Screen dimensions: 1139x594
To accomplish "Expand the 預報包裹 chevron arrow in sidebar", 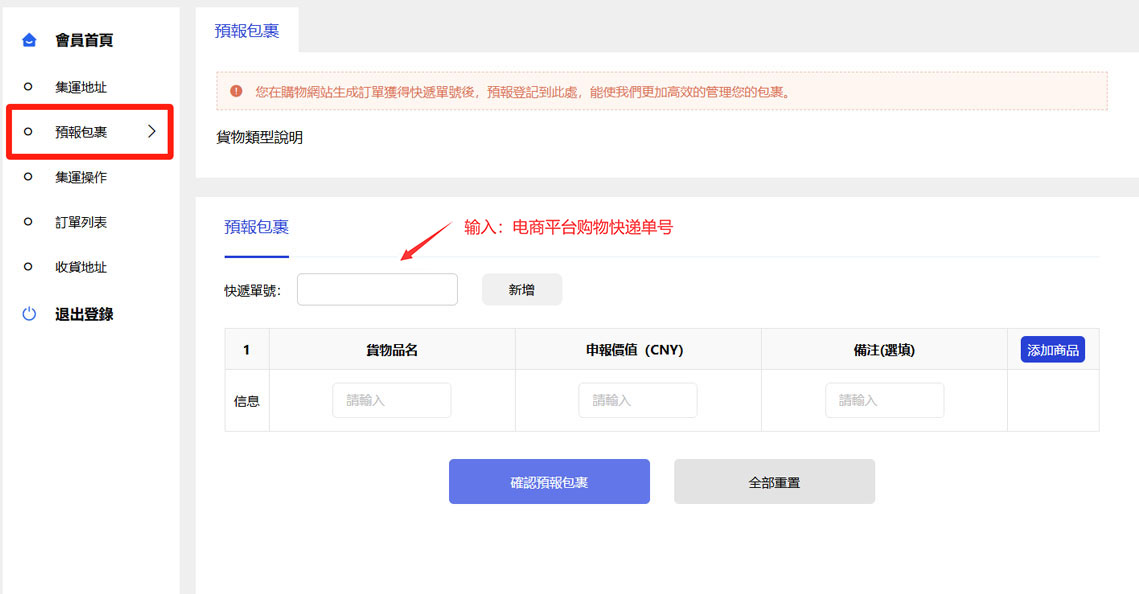I will pyautogui.click(x=152, y=131).
